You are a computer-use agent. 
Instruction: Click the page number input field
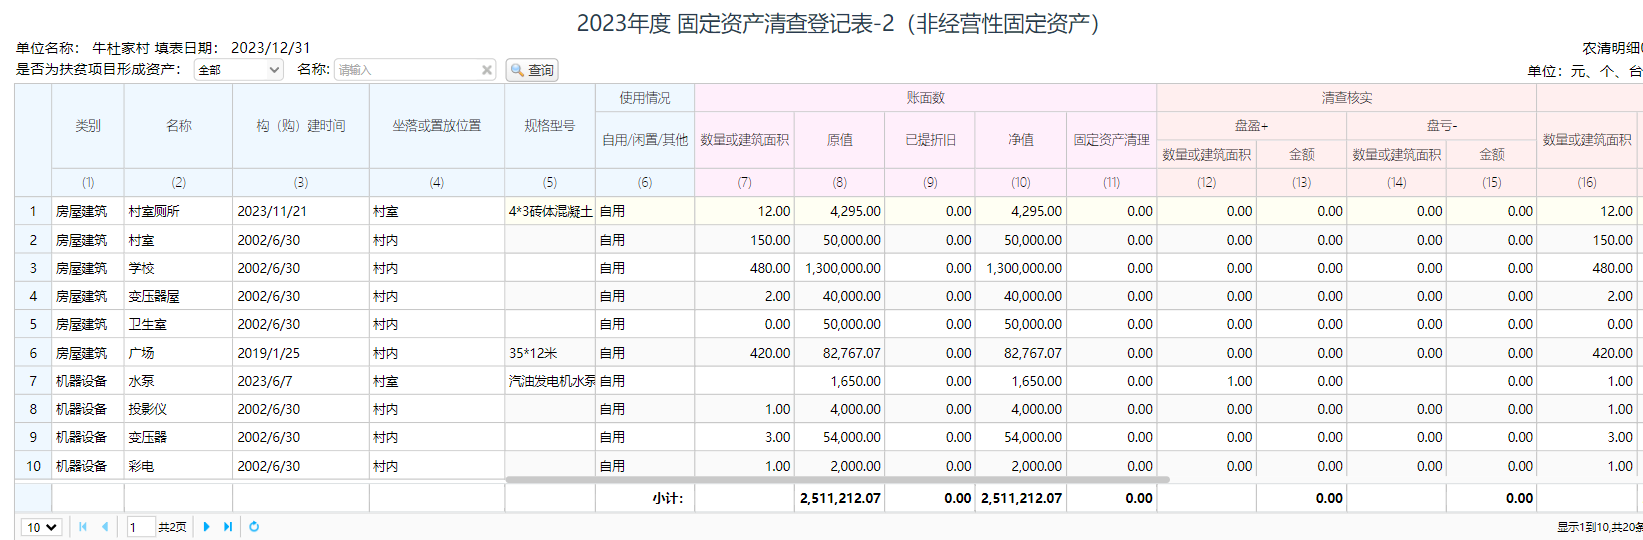click(x=140, y=527)
